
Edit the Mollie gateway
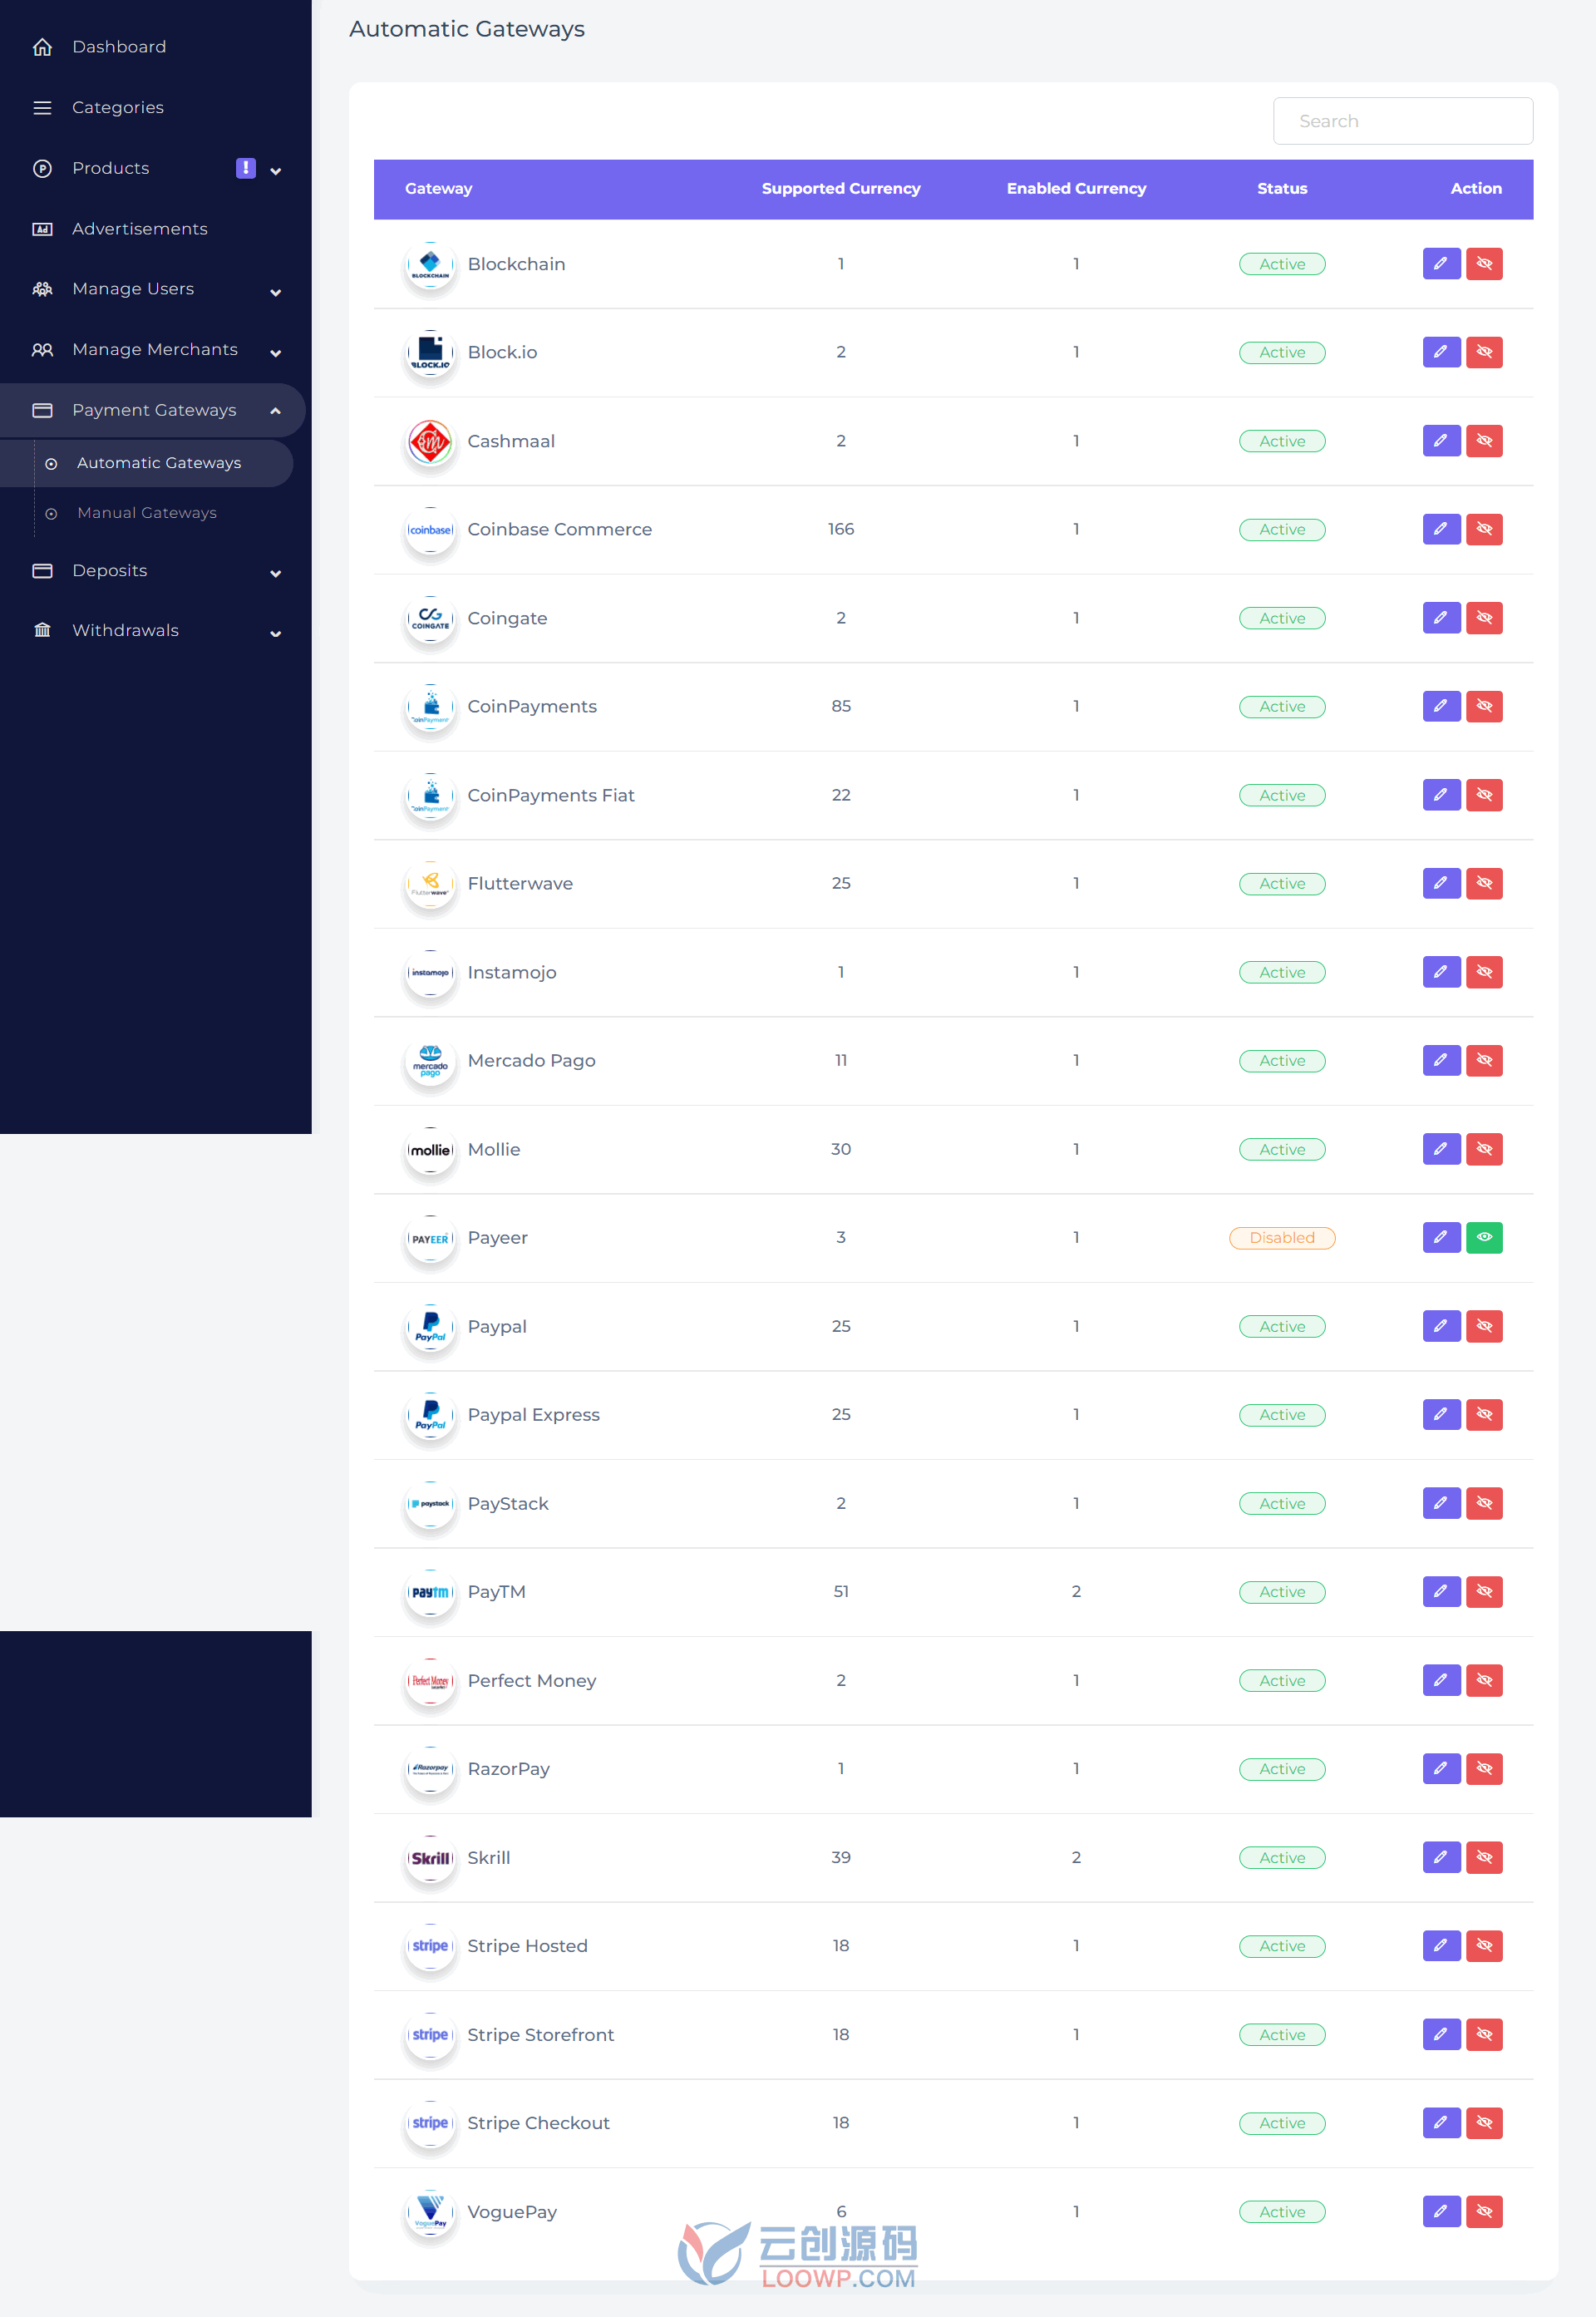pyautogui.click(x=1441, y=1149)
